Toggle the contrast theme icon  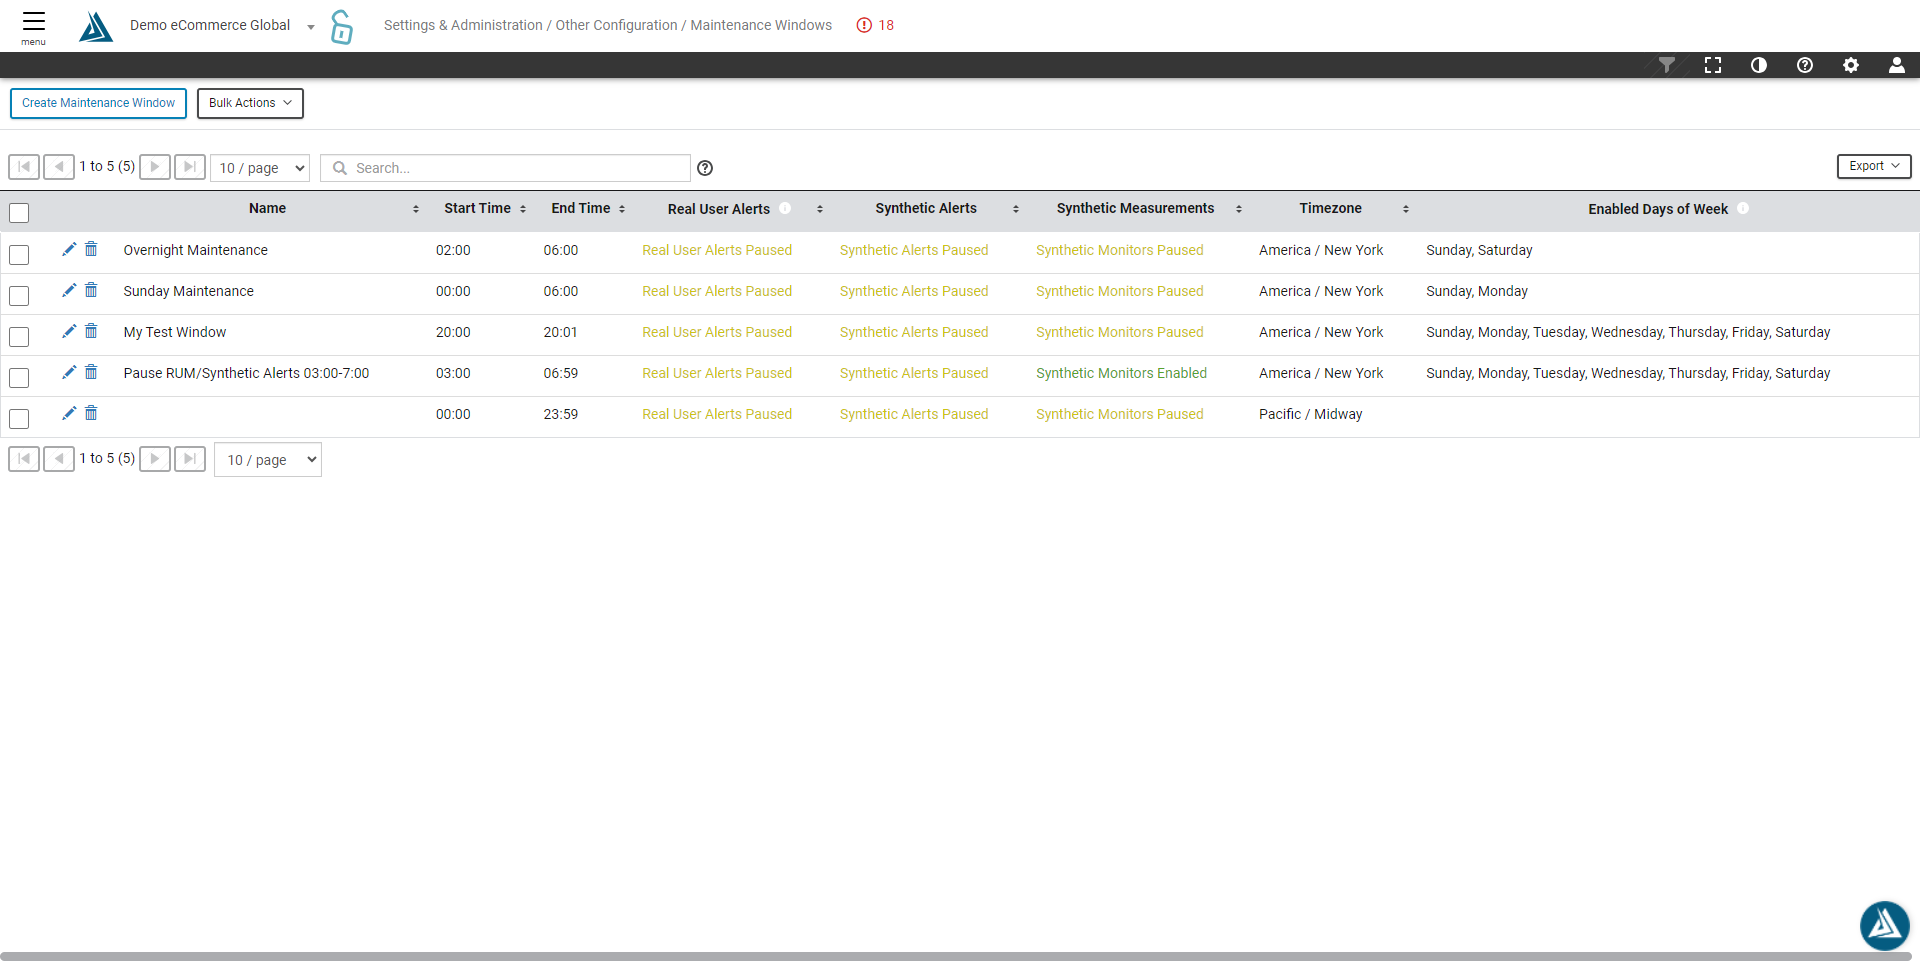1758,65
